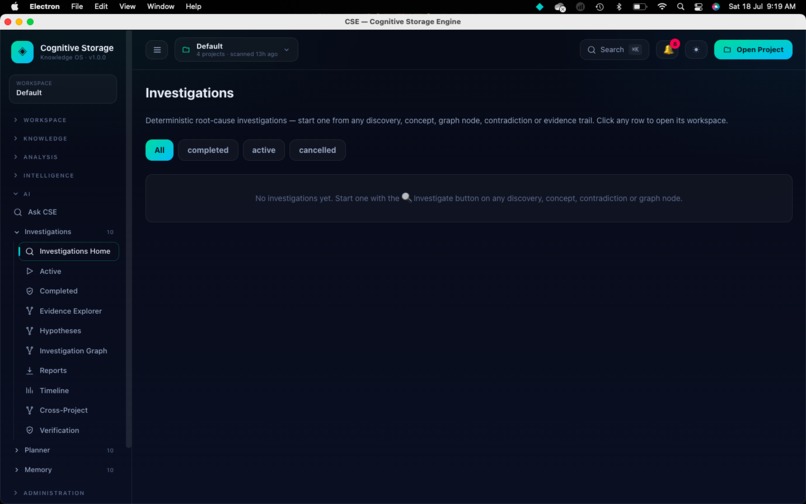This screenshot has width=806, height=504.
Task: Click the Search field in header
Action: 614,50
